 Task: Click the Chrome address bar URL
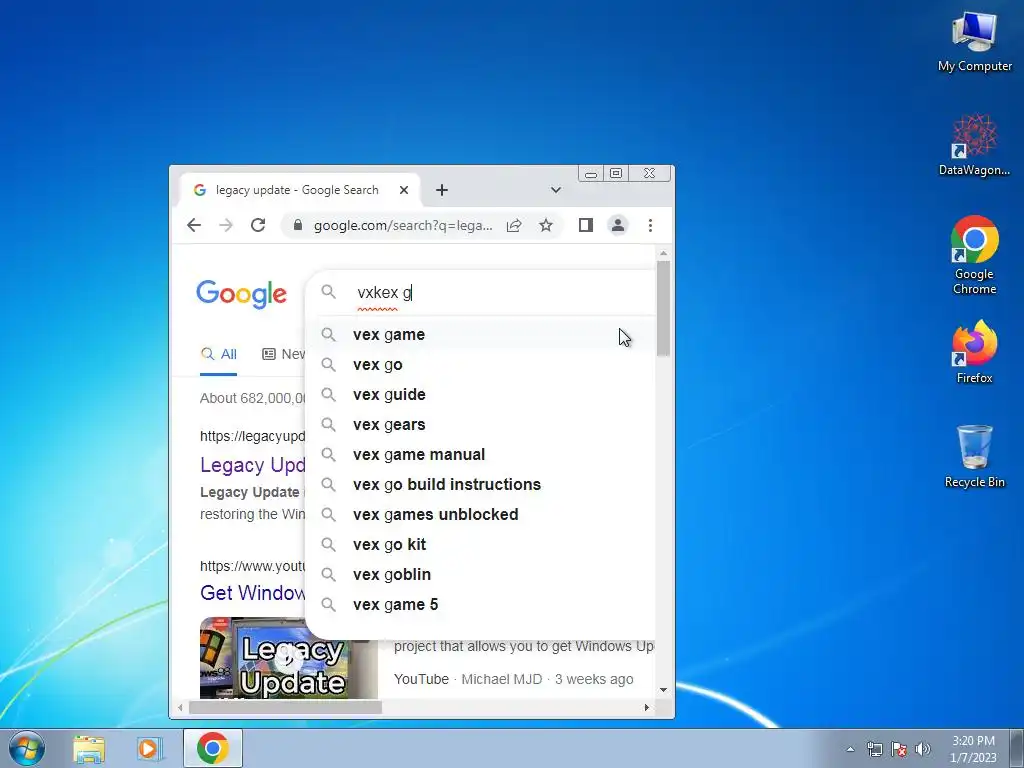coord(403,225)
